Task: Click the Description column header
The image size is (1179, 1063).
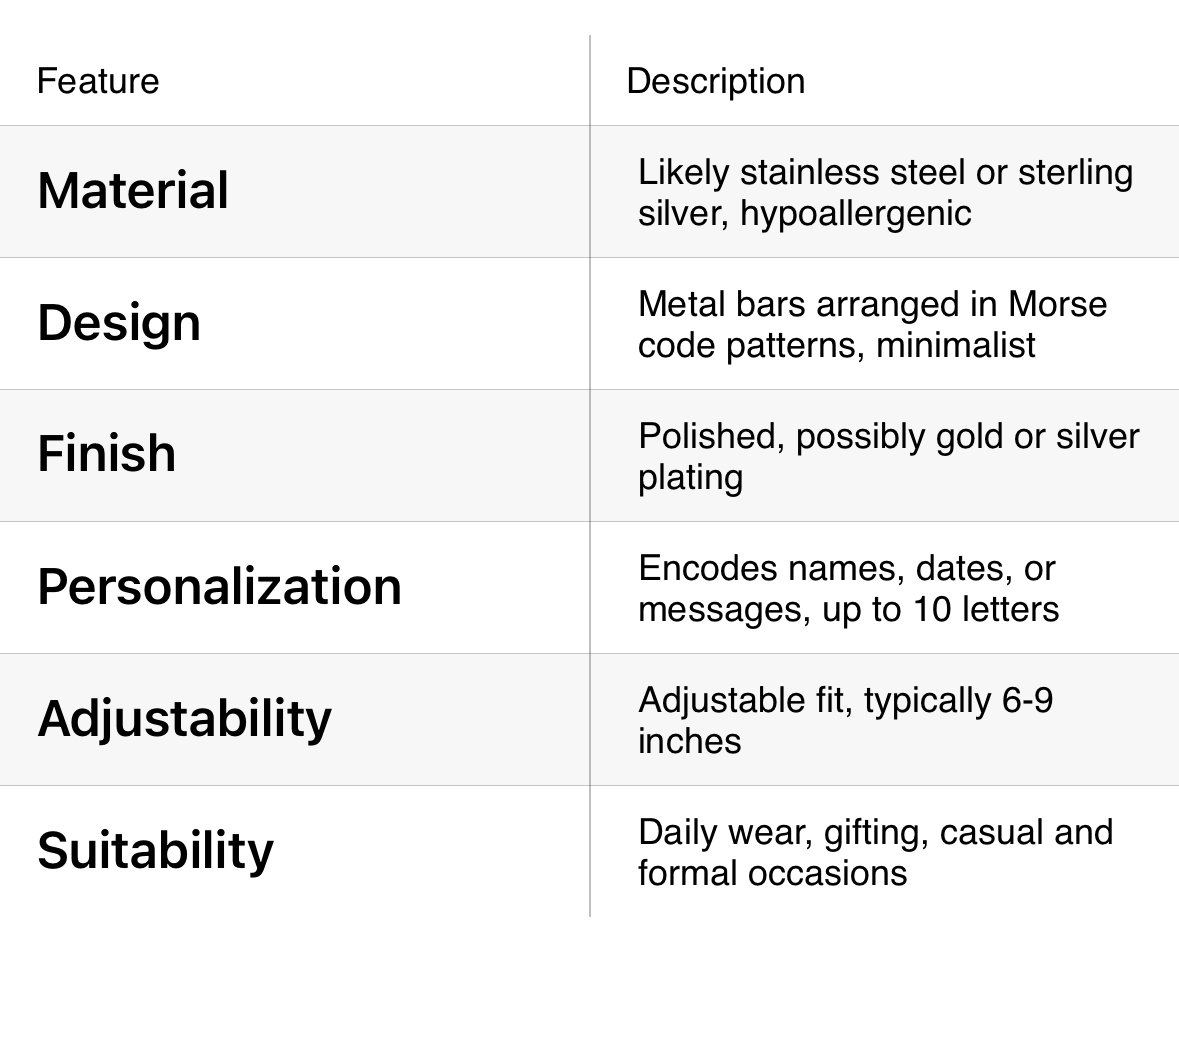Action: [715, 81]
